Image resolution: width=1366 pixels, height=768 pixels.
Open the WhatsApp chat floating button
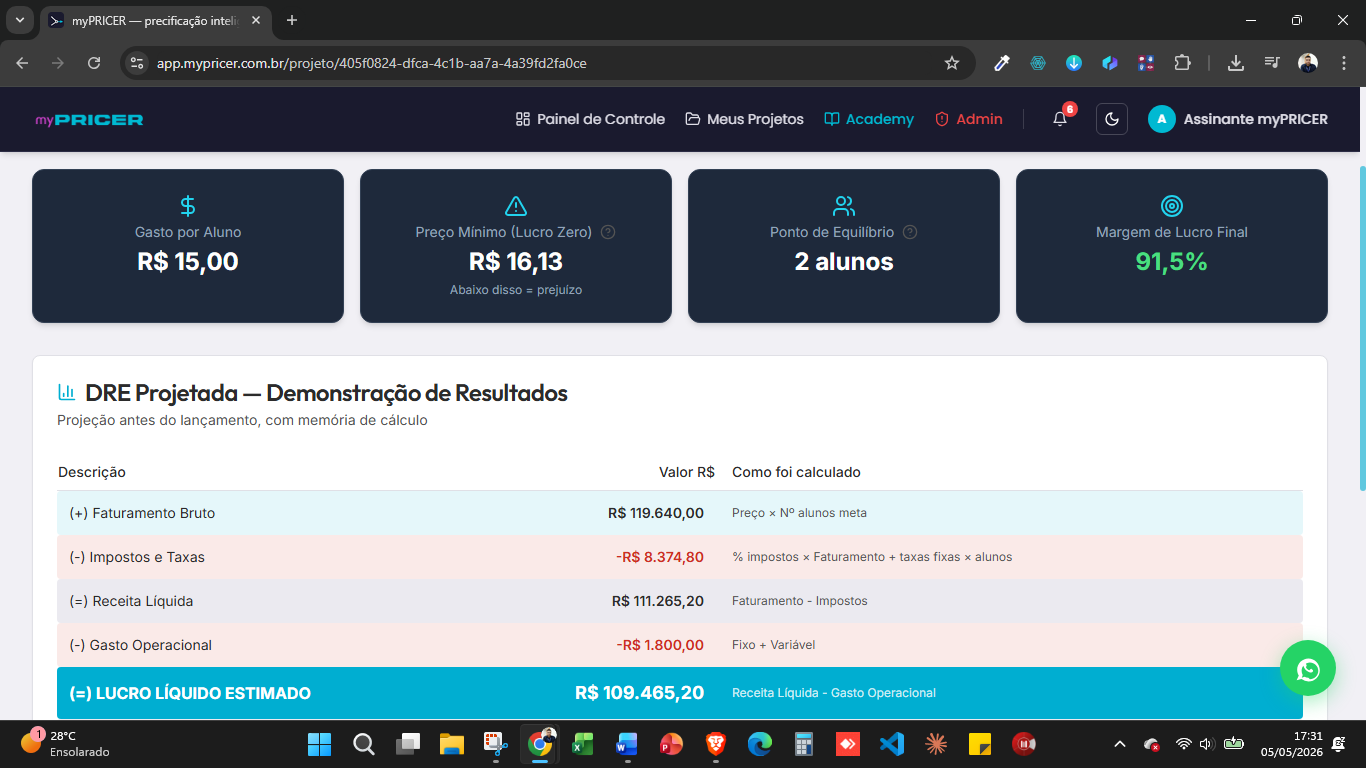[x=1308, y=668]
